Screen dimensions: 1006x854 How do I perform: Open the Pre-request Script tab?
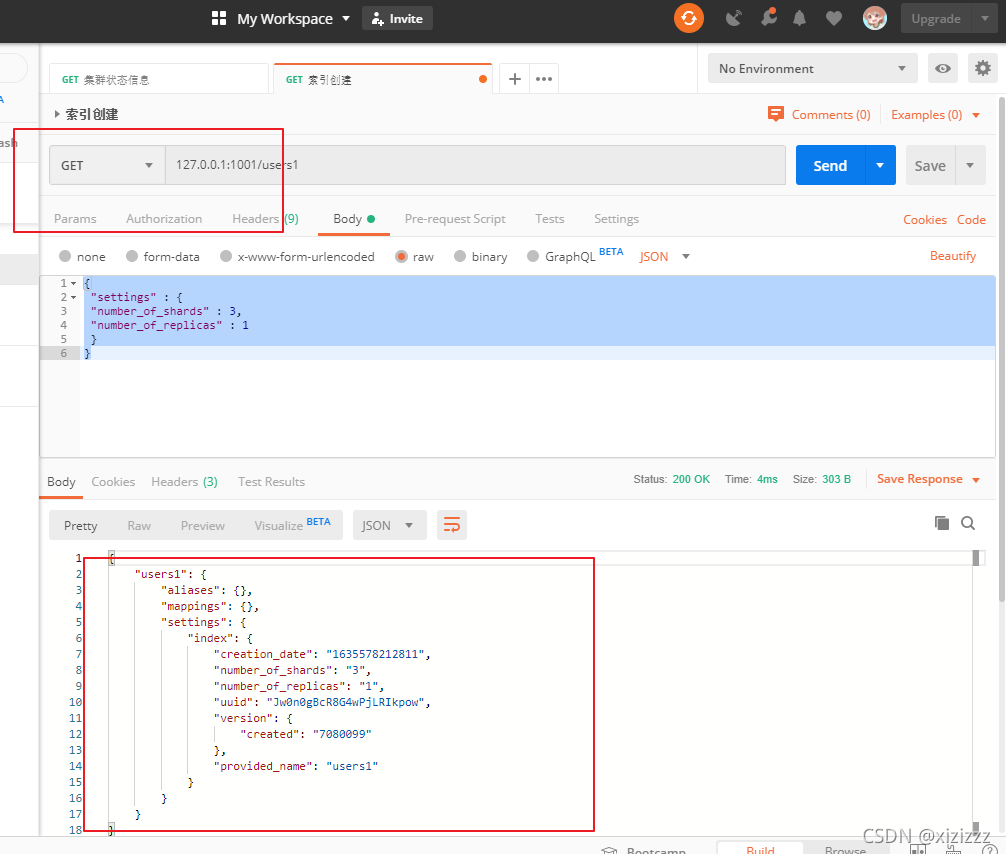click(455, 219)
